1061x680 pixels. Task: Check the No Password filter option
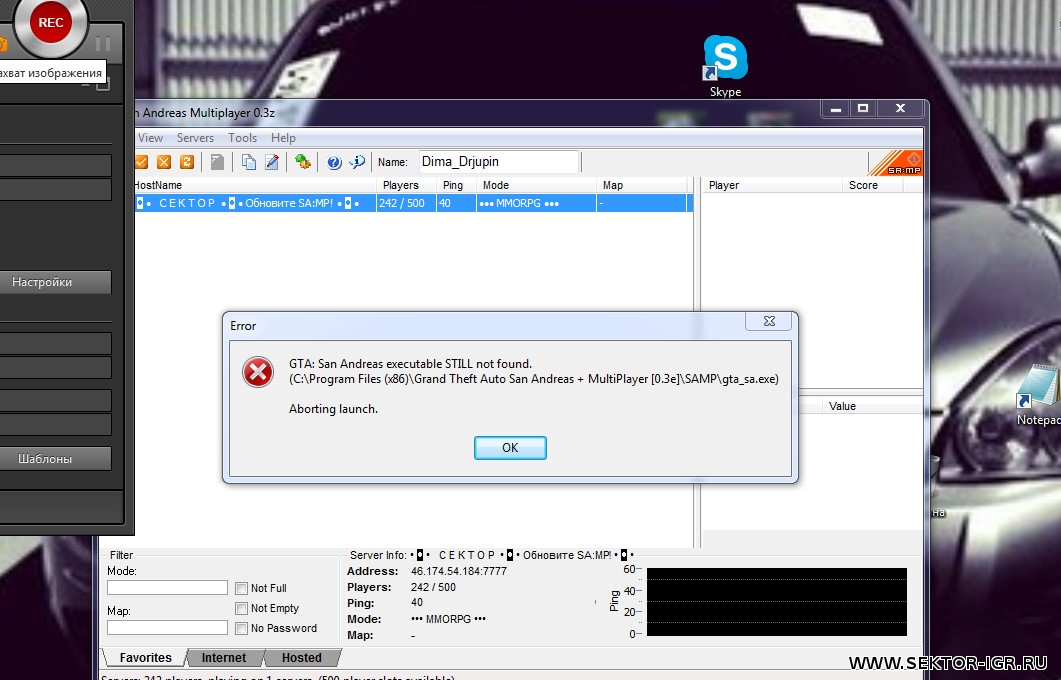(241, 629)
